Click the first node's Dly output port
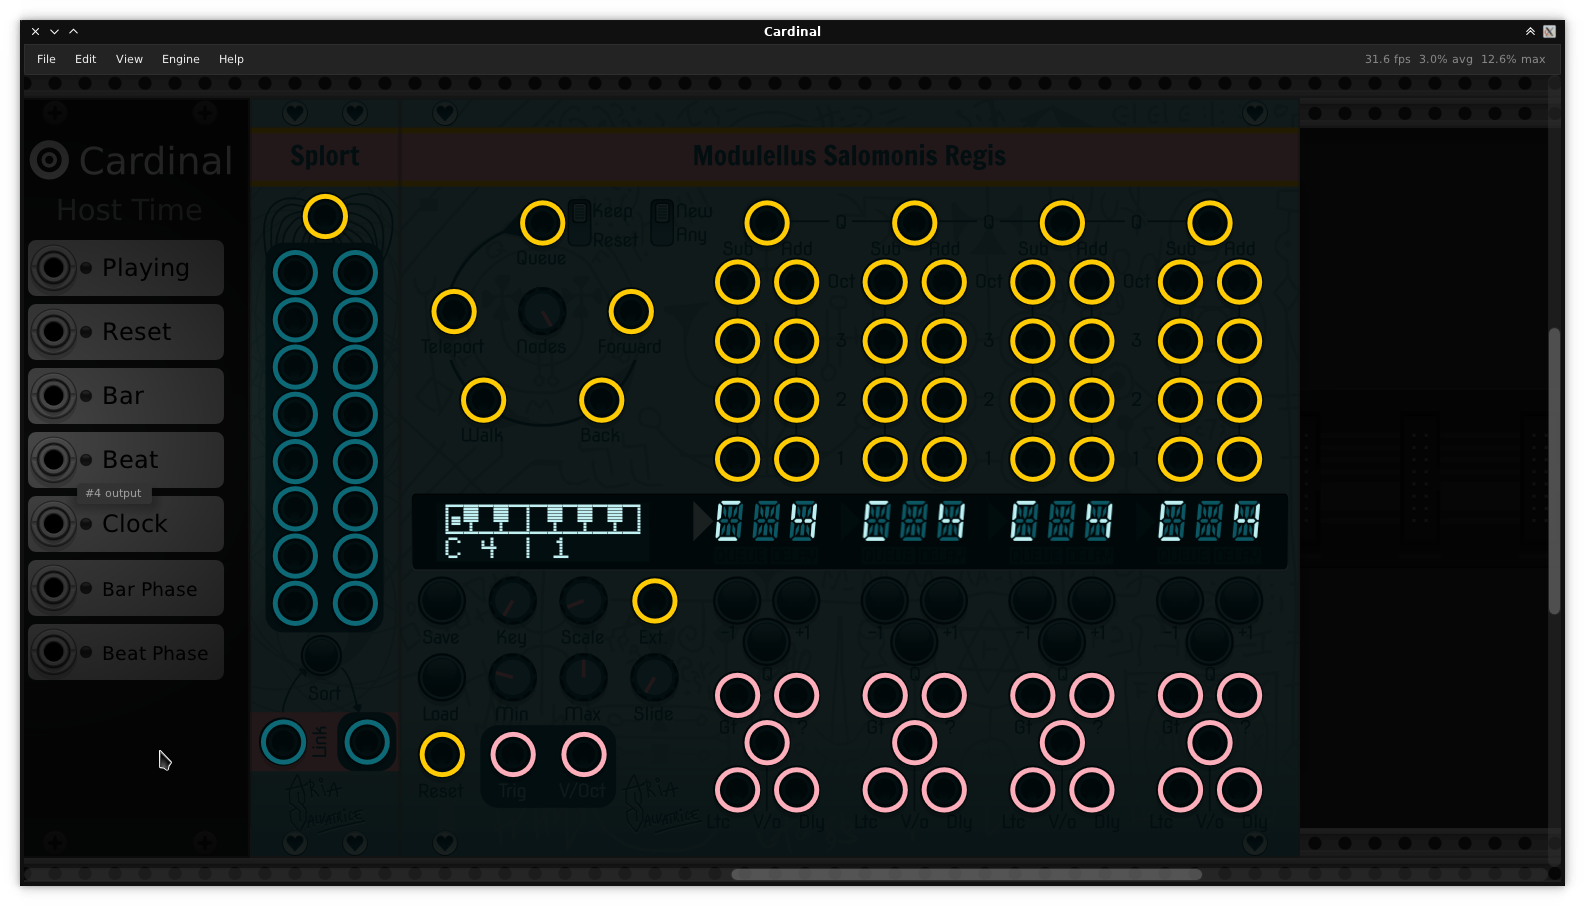The height and width of the screenshot is (906, 1585). click(x=797, y=790)
